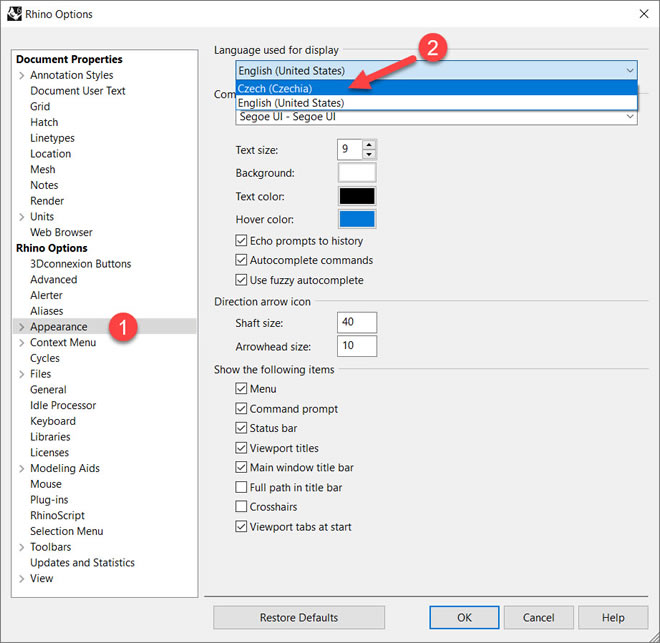
Task: Toggle Echo prompts to history checkbox
Action: click(x=241, y=241)
